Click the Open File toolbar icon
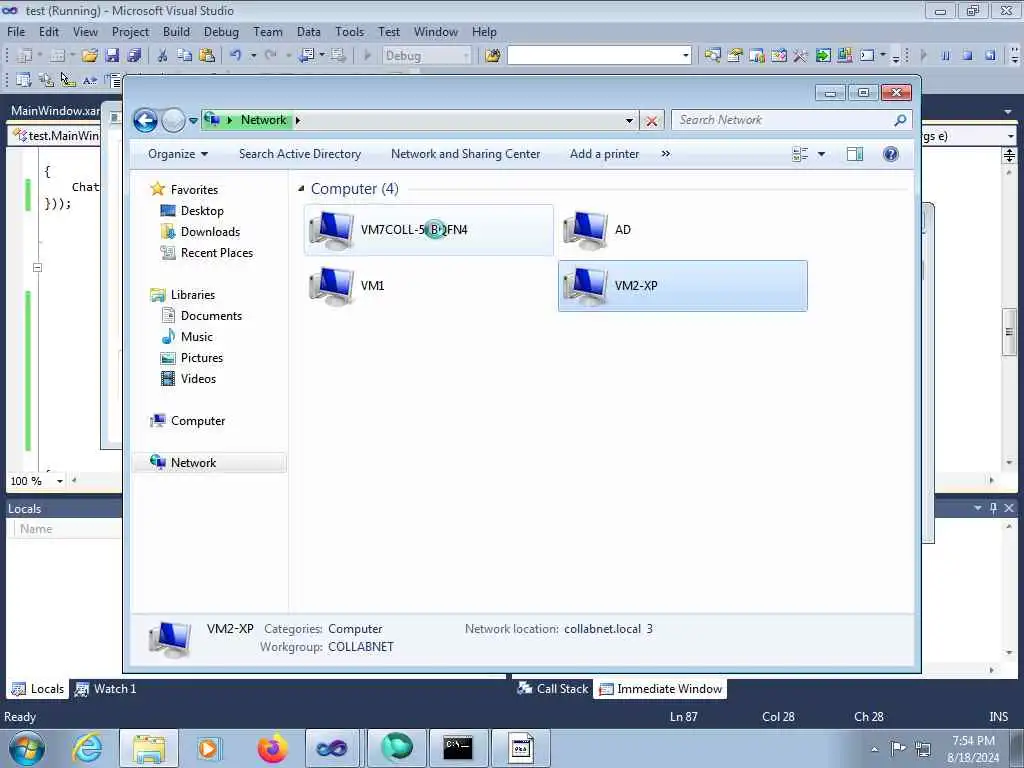1024x768 pixels. coord(89,56)
